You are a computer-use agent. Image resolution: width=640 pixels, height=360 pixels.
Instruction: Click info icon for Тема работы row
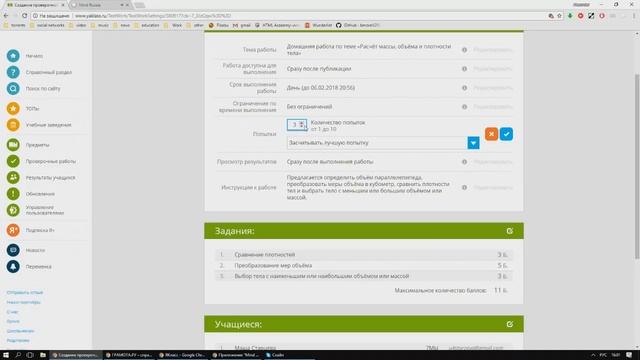click(464, 50)
